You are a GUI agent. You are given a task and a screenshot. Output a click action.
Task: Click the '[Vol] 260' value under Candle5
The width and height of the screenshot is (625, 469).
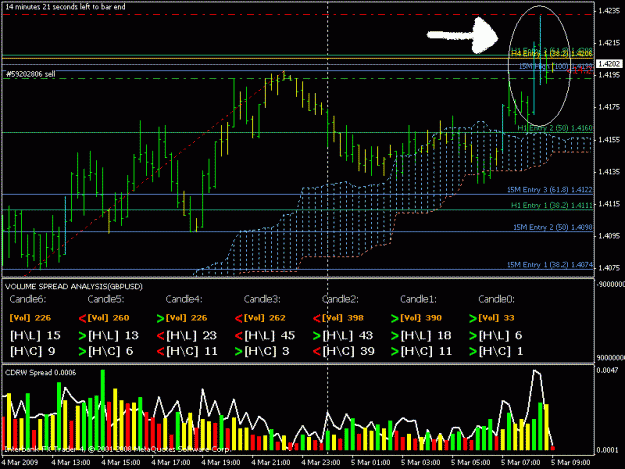(108, 318)
